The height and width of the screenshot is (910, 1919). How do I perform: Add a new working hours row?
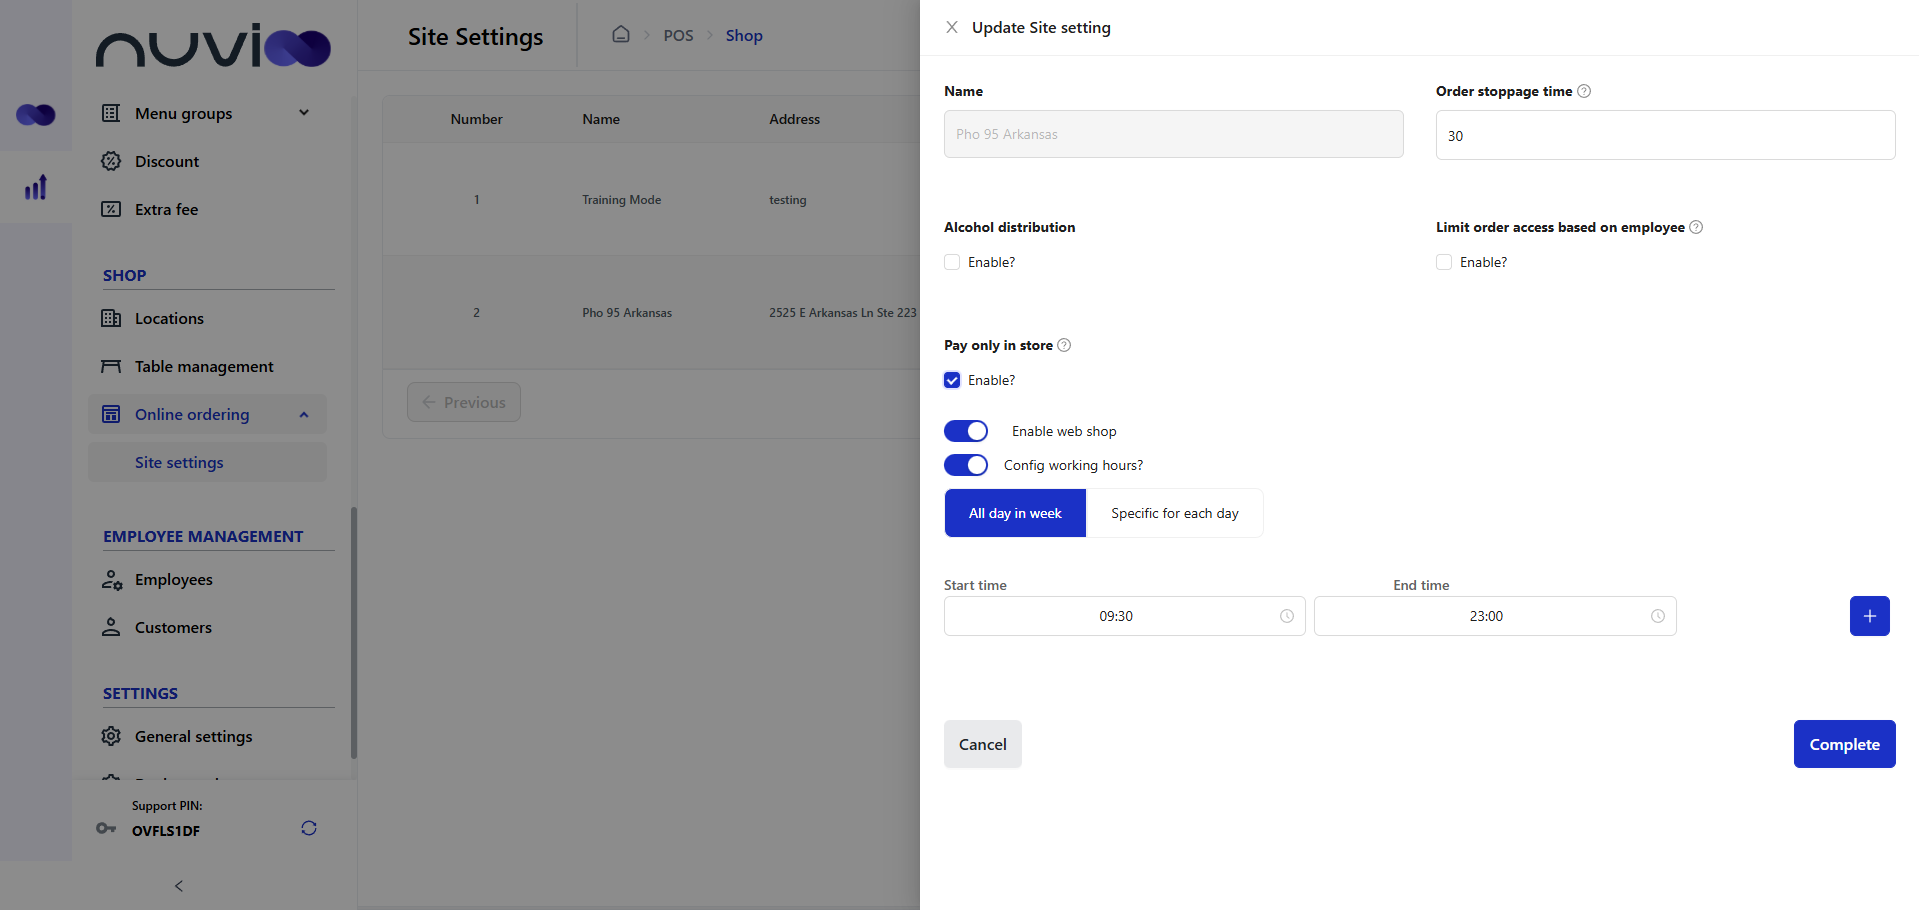point(1869,616)
